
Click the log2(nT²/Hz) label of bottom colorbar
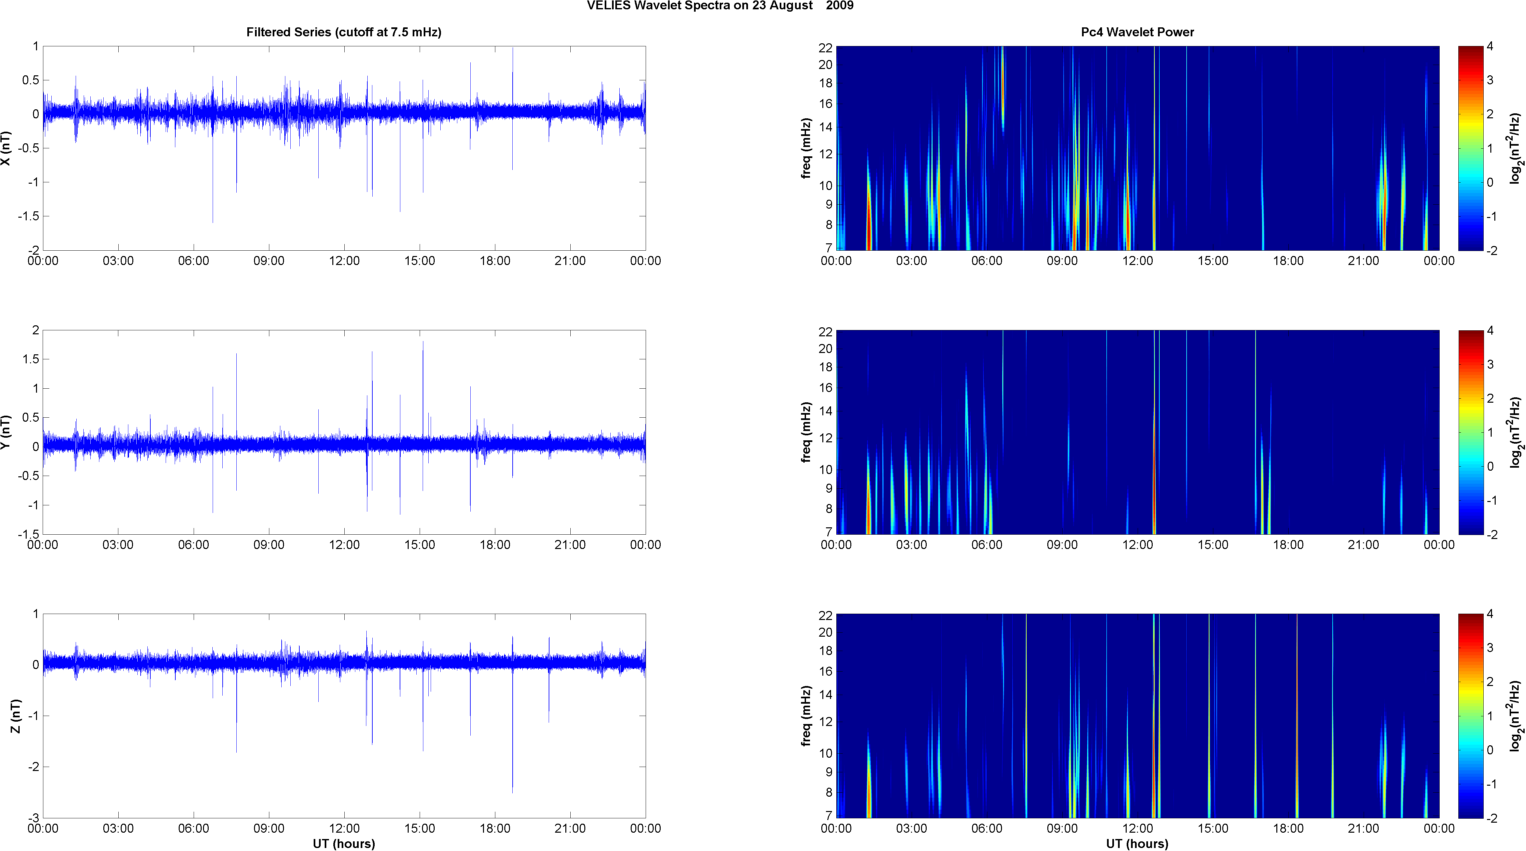click(x=1517, y=716)
